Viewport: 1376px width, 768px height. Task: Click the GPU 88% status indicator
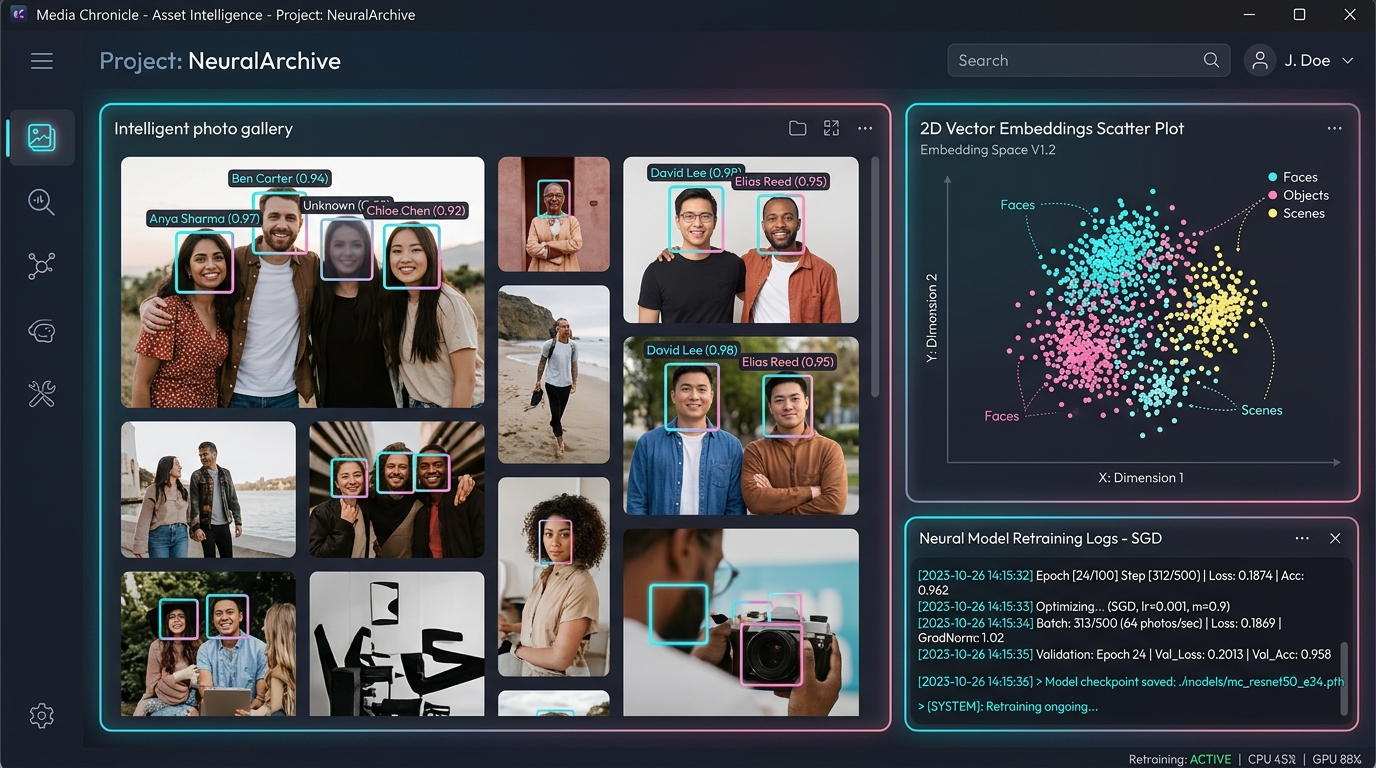1336,759
